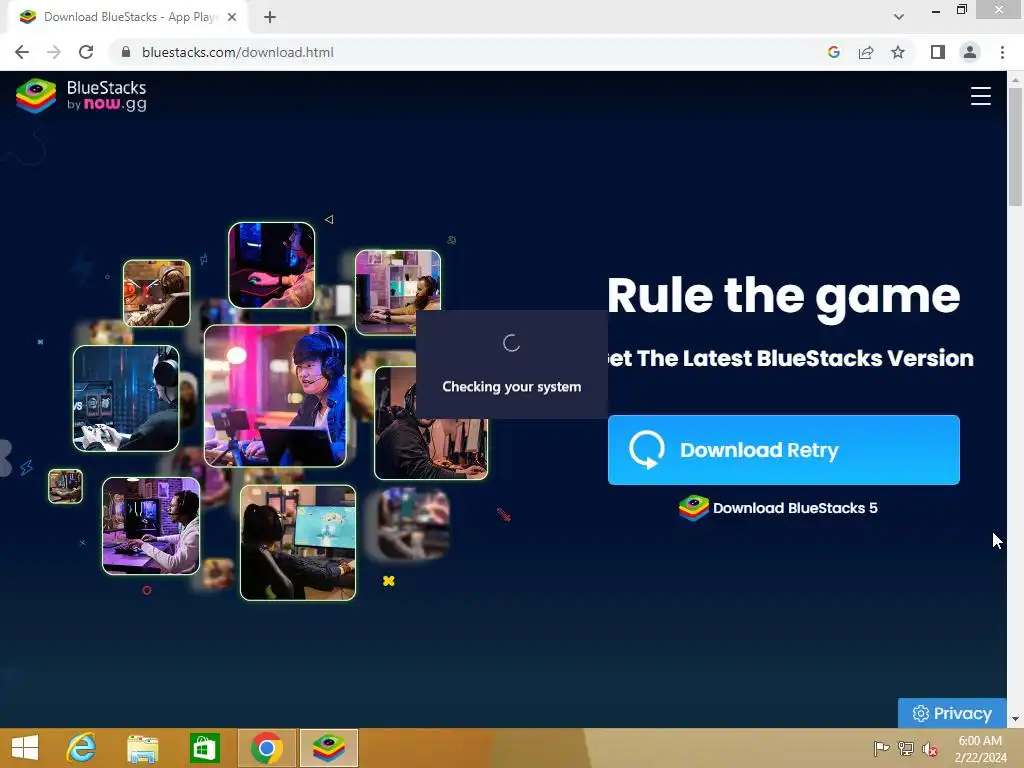This screenshot has height=768, width=1024.
Task: Open Chrome three-dot menu
Action: coord(1002,52)
